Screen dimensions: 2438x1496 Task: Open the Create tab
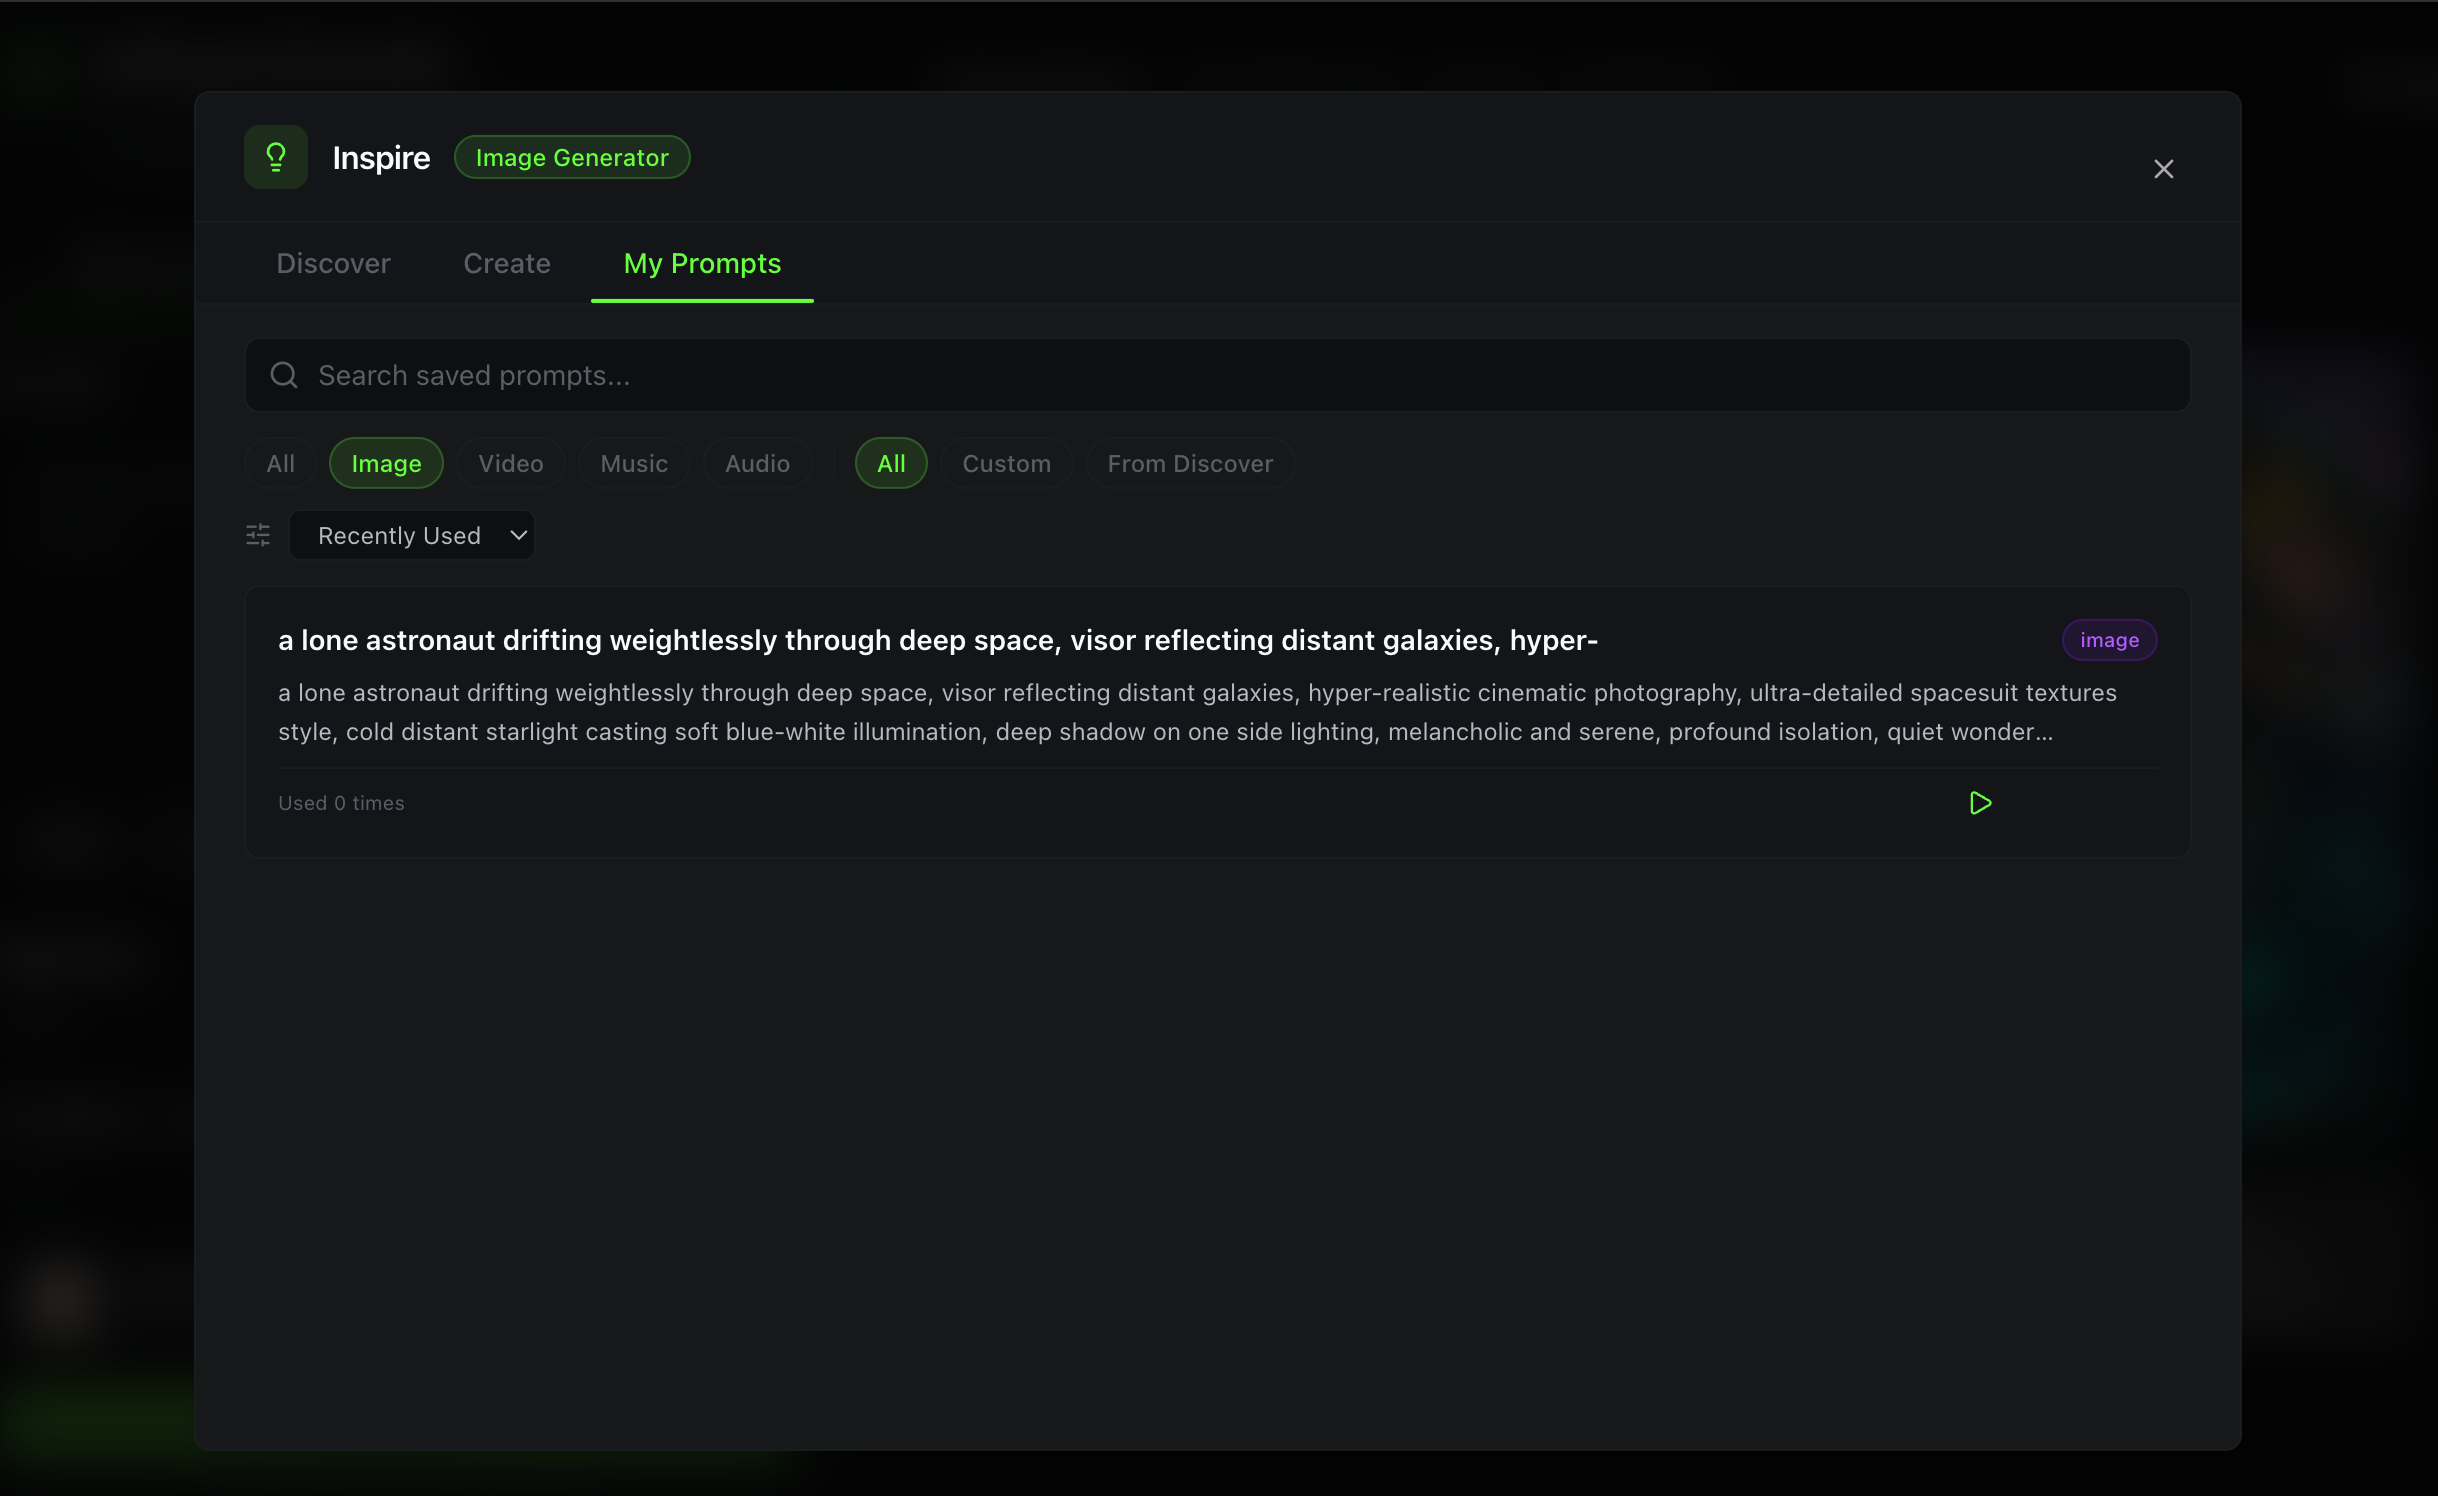point(507,263)
